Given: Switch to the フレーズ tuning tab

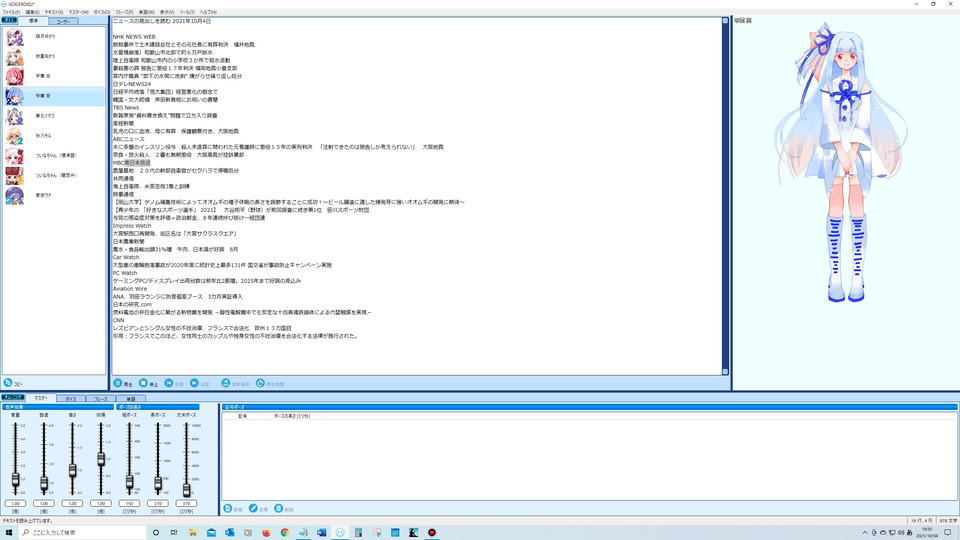Looking at the screenshot, I should coord(100,399).
